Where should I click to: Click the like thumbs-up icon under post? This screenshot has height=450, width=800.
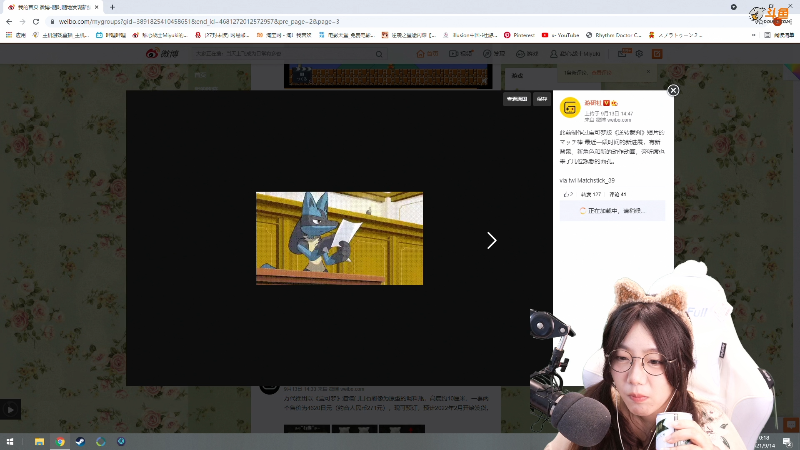[x=567, y=194]
